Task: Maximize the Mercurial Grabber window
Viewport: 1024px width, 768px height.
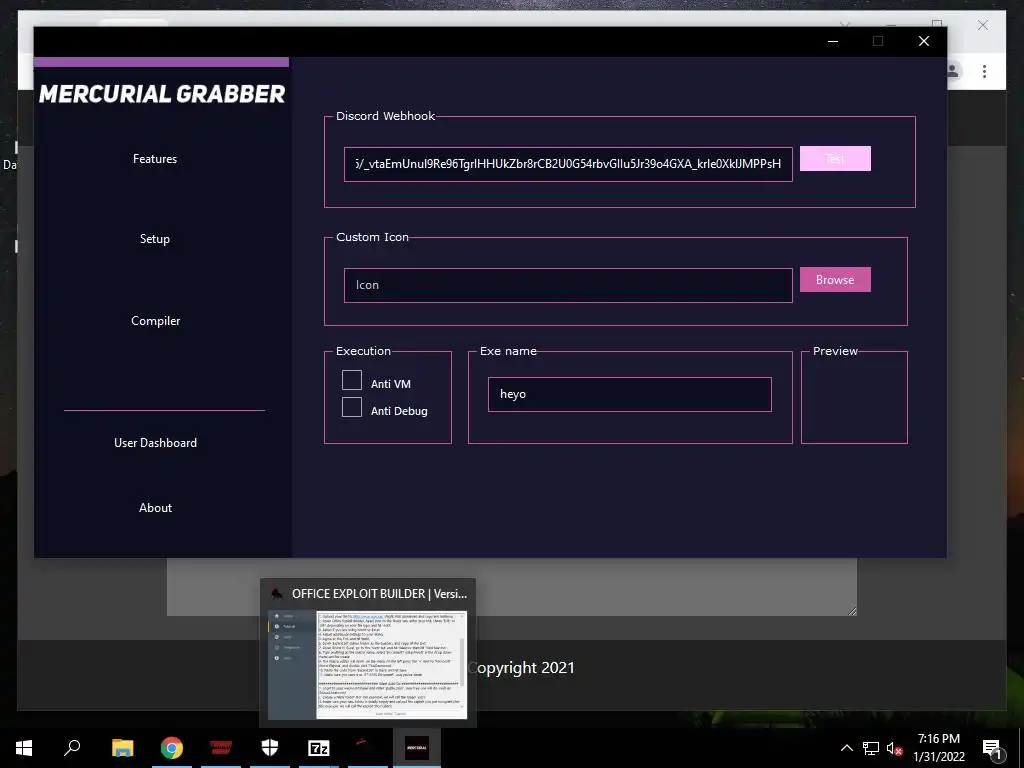Action: pos(878,41)
